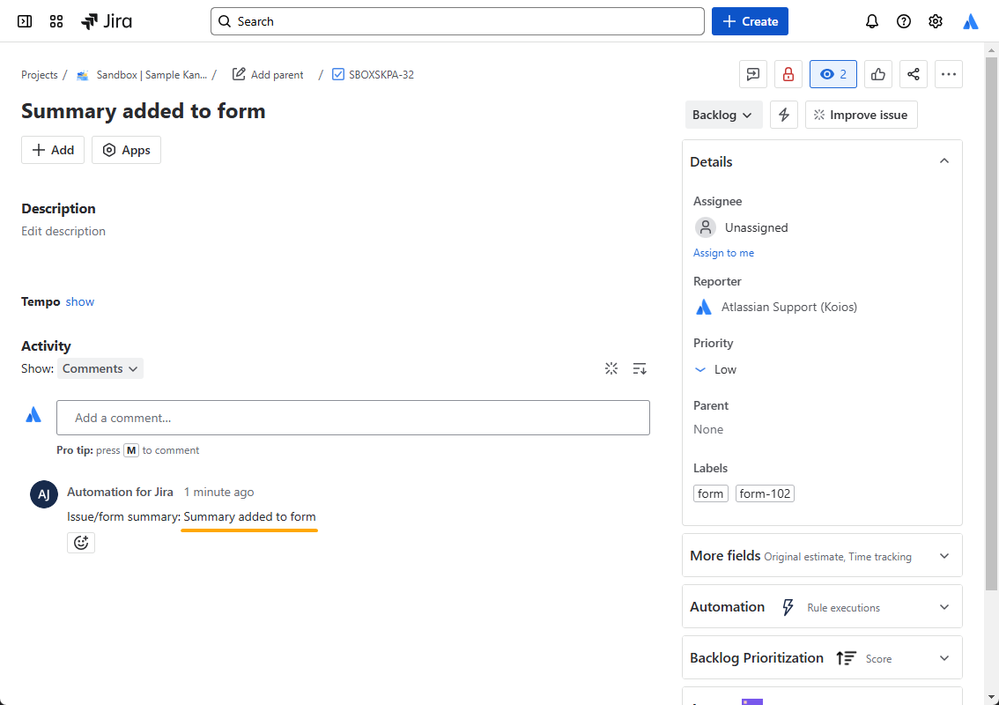This screenshot has height=705, width=999.
Task: Click the Add button
Action: (53, 150)
